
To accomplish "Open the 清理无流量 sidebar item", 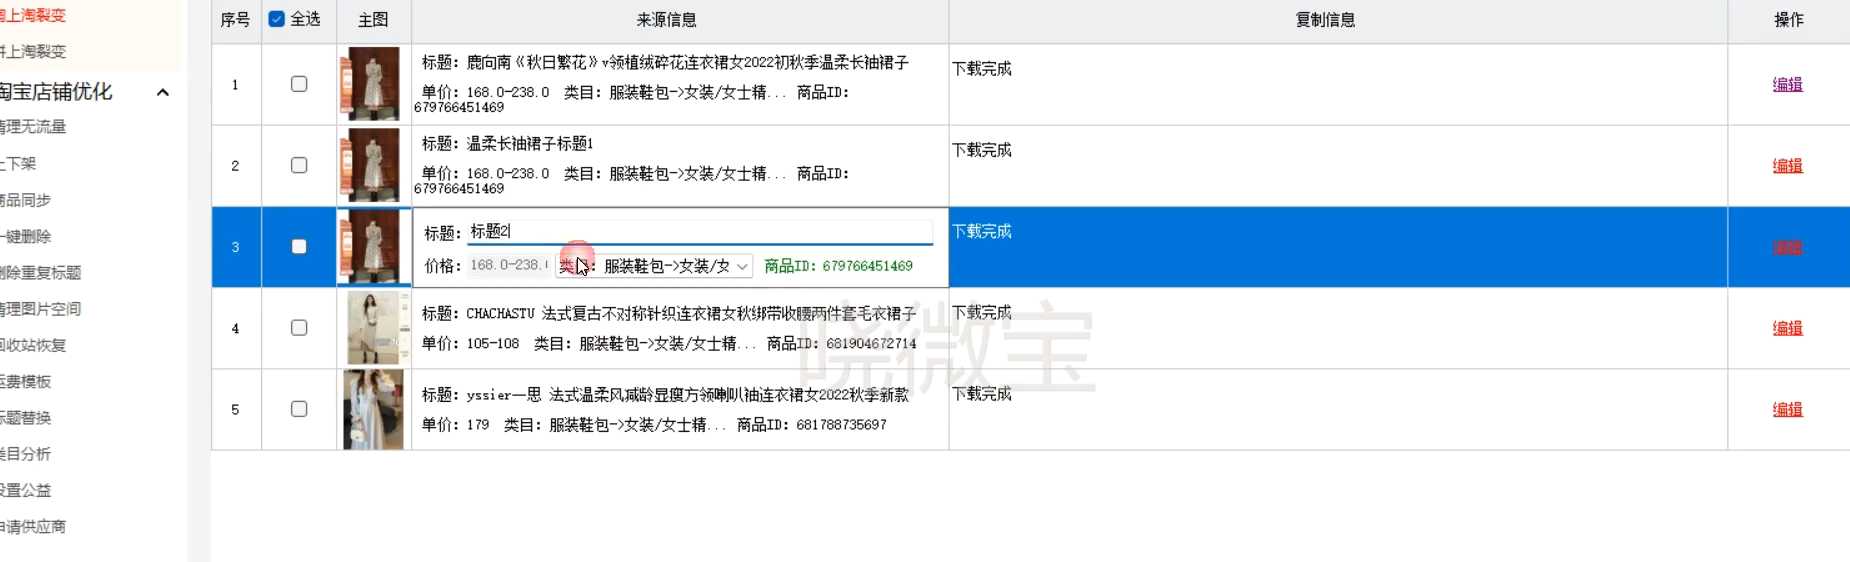I will click(x=33, y=127).
